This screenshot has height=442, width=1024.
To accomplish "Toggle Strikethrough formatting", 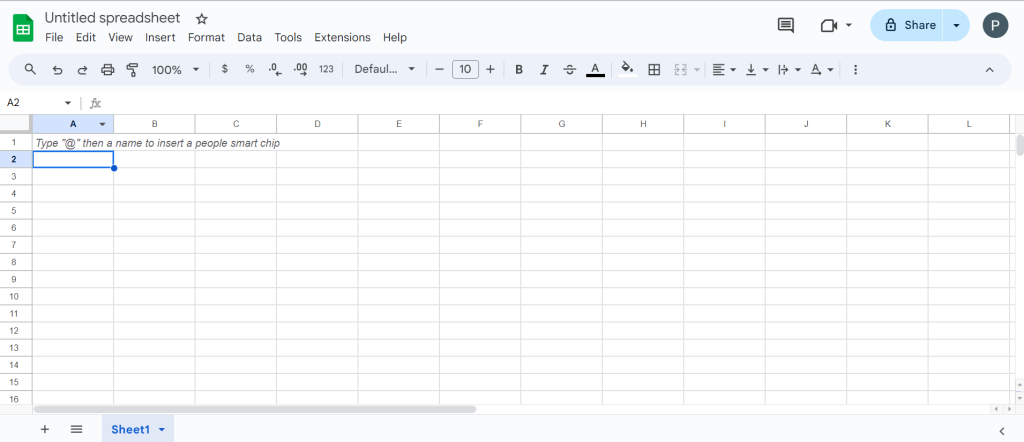I will [569, 70].
